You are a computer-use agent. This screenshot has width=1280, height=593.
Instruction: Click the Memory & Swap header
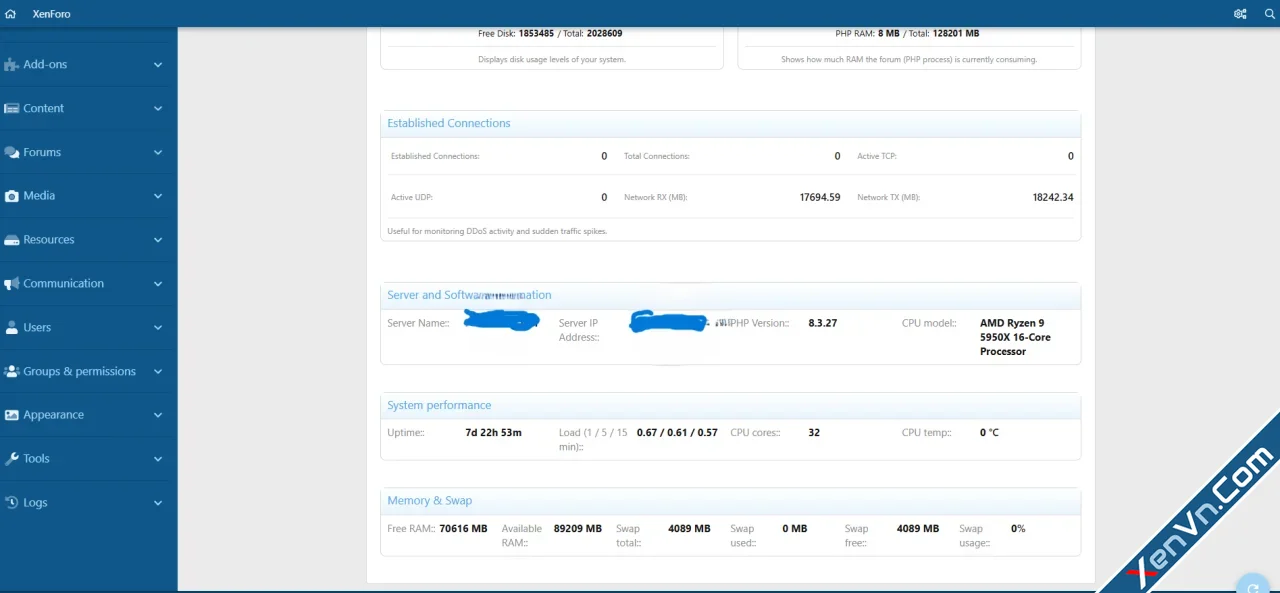click(x=430, y=500)
